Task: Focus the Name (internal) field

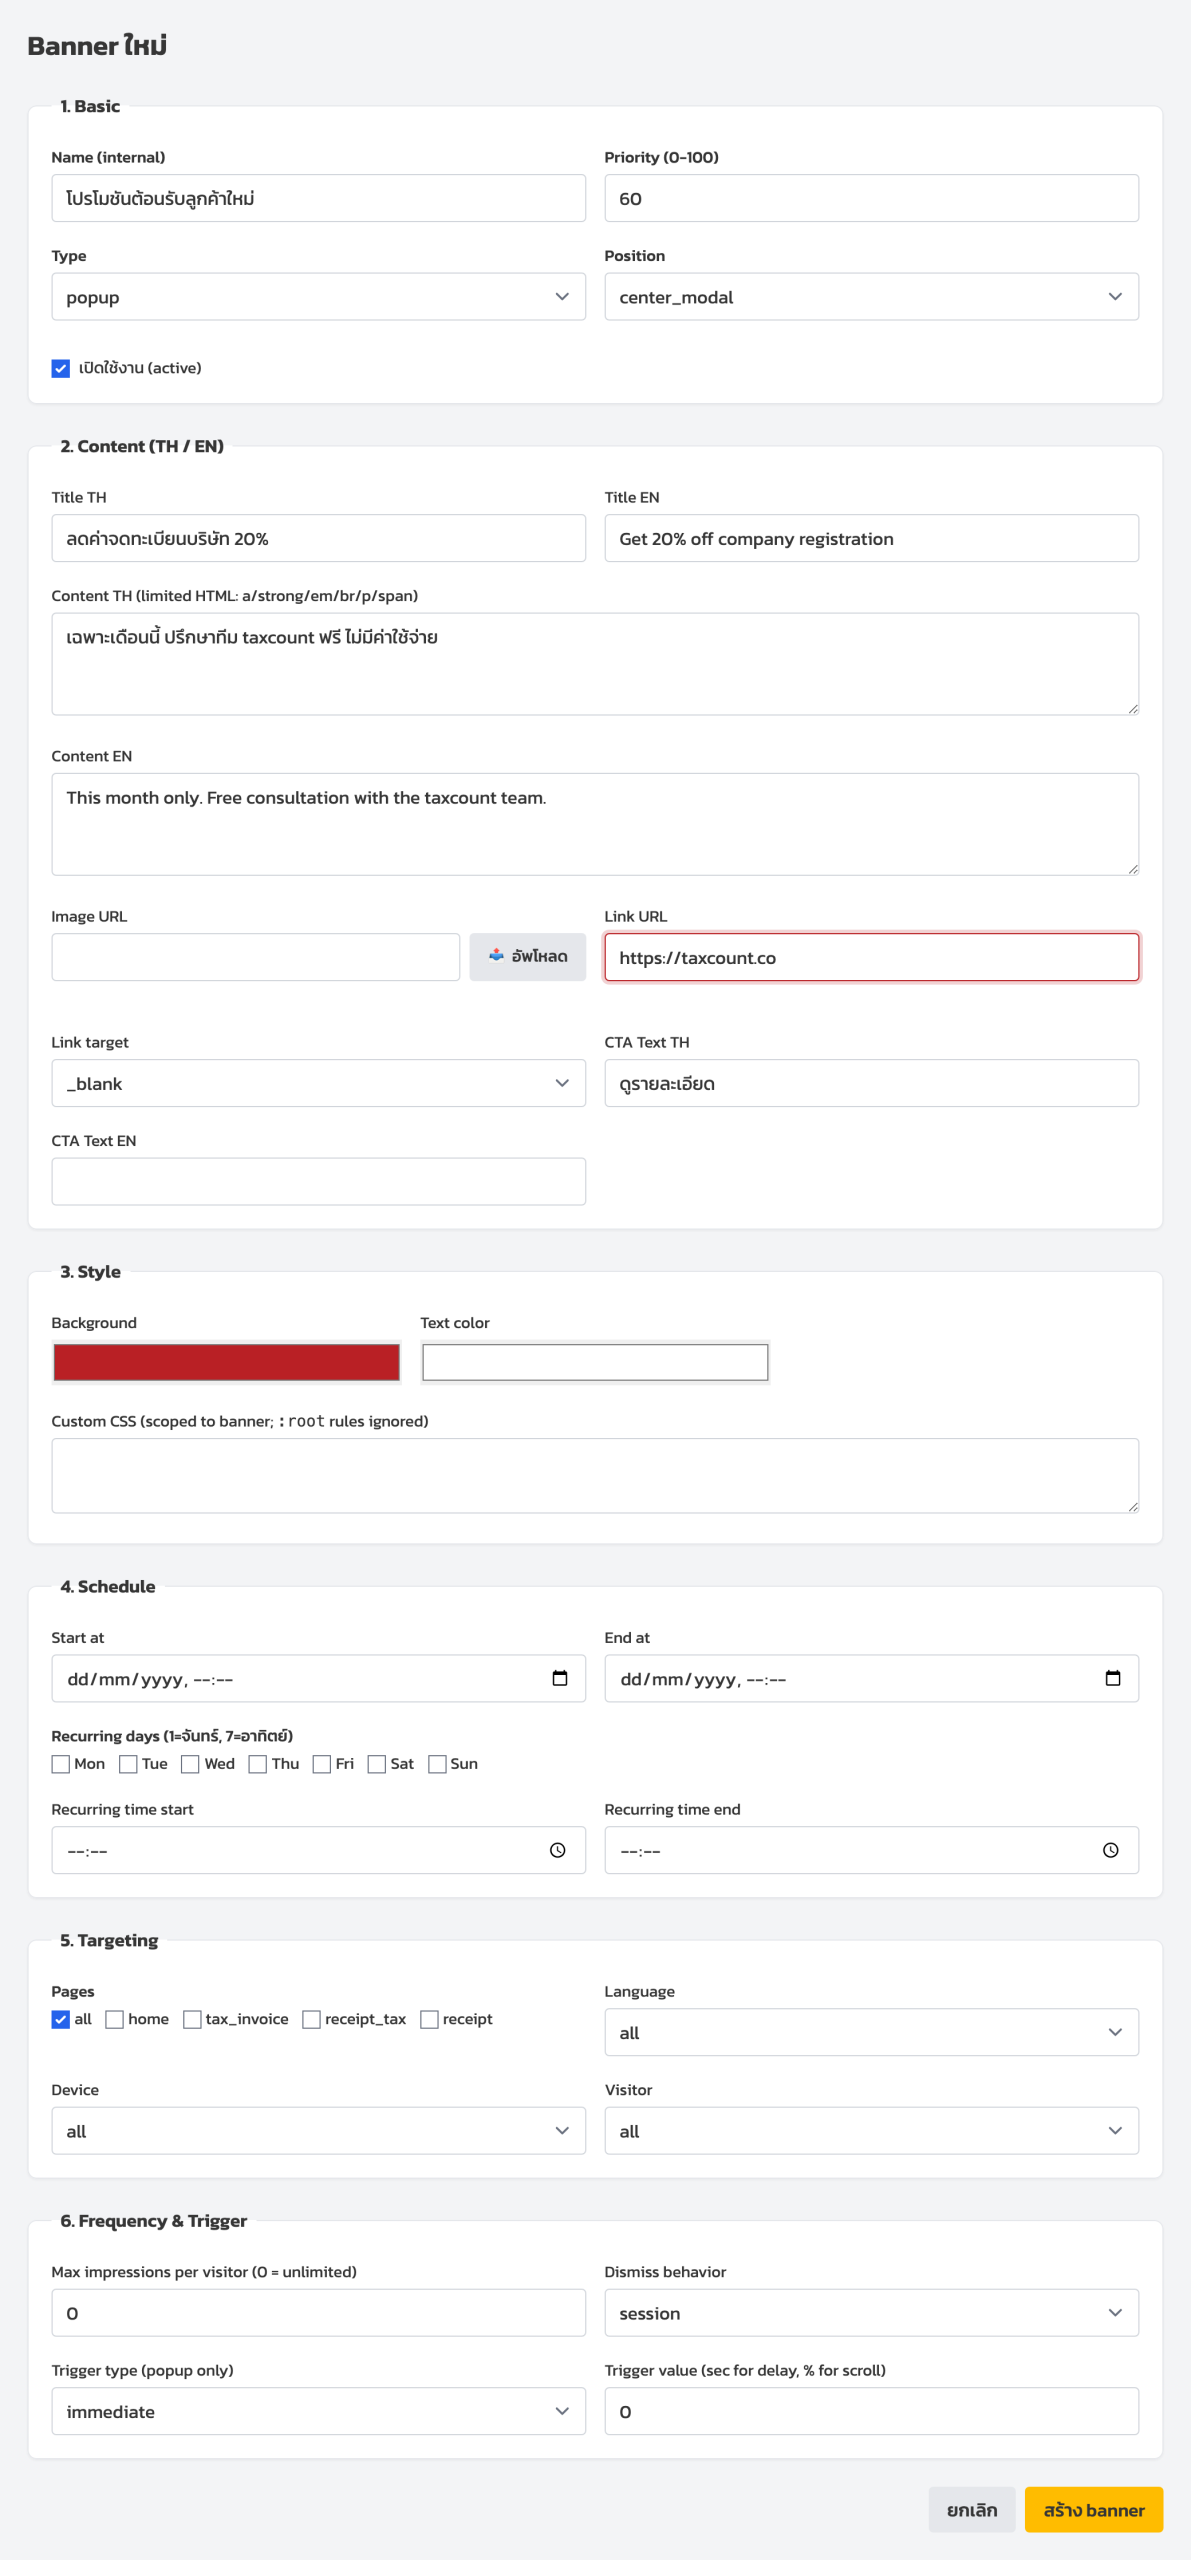Action: click(319, 198)
